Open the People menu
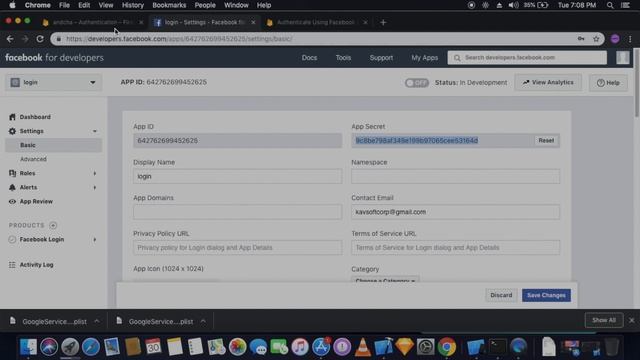Viewport: 640px width, 360px height. click(x=205, y=5)
